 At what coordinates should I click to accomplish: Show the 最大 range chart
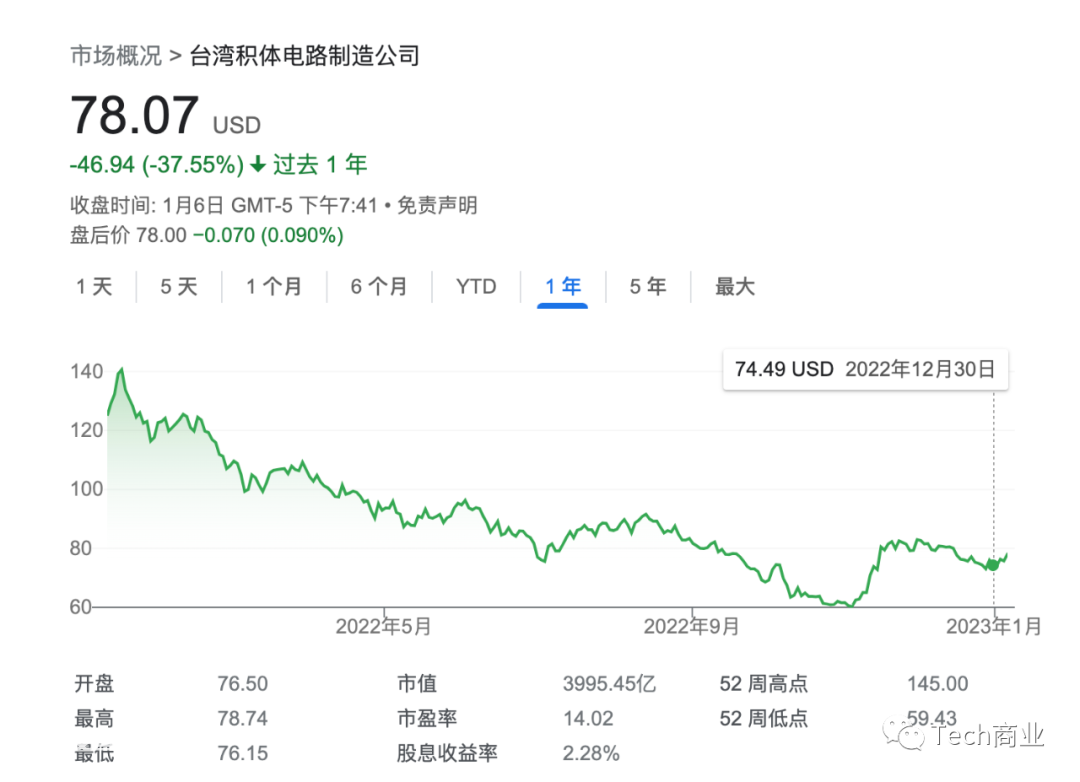735,287
